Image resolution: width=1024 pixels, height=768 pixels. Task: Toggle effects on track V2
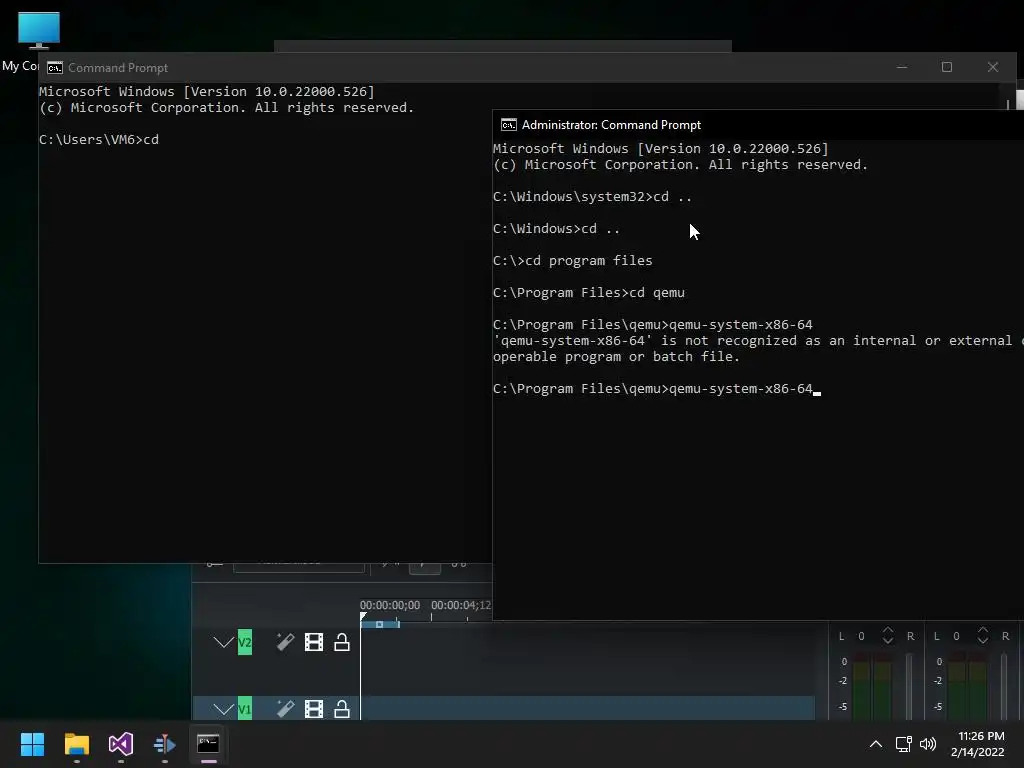click(x=285, y=643)
